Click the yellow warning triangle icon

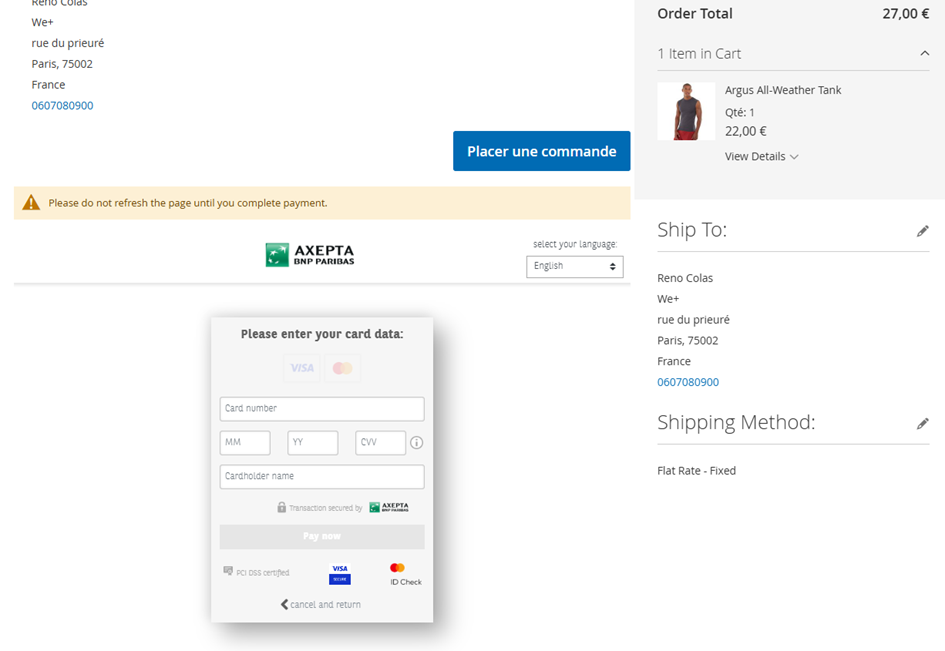[x=31, y=203]
